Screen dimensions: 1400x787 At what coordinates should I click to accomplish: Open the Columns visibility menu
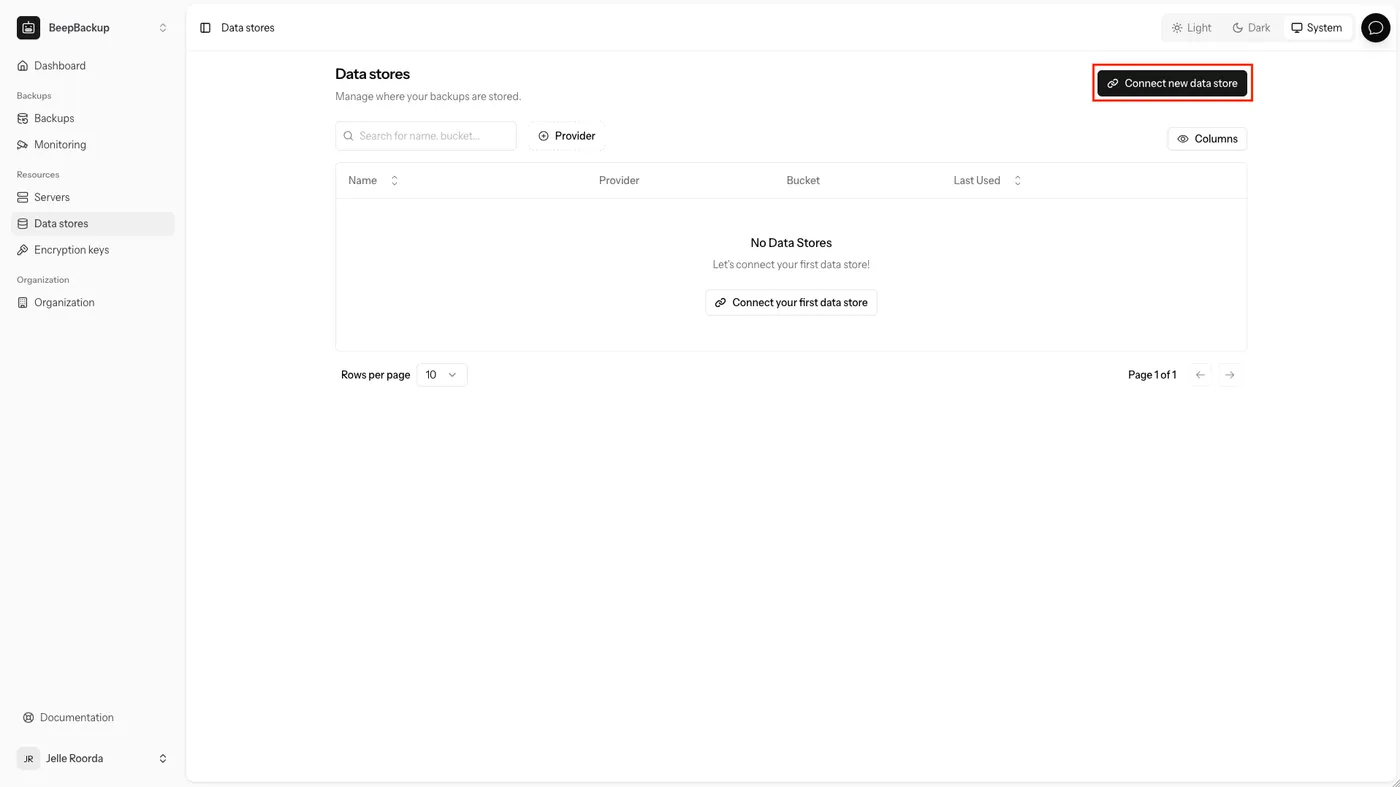click(x=1206, y=138)
